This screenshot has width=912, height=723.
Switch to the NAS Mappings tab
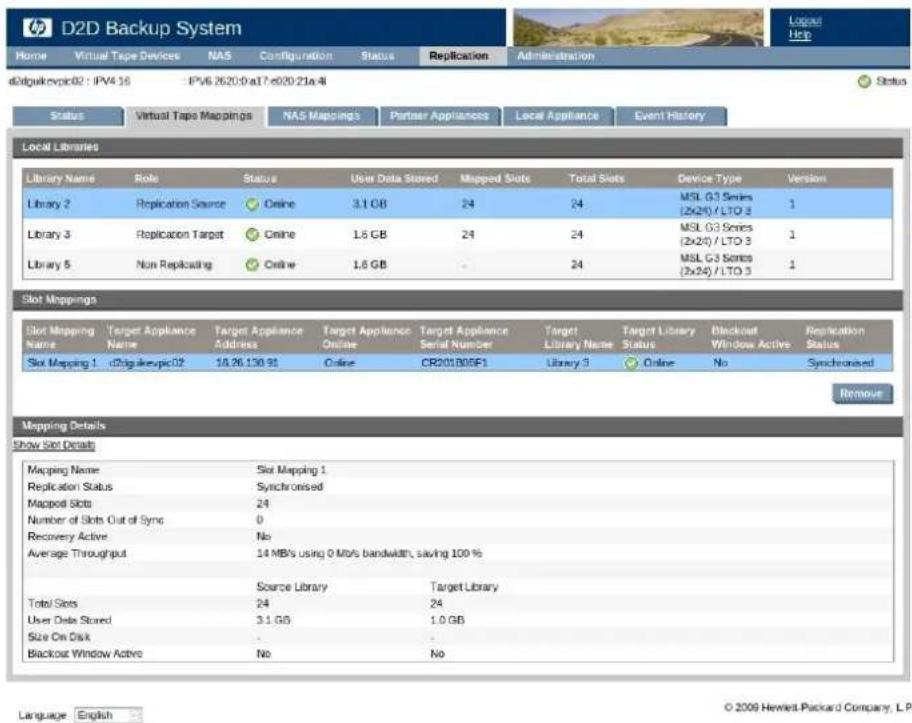point(322,116)
